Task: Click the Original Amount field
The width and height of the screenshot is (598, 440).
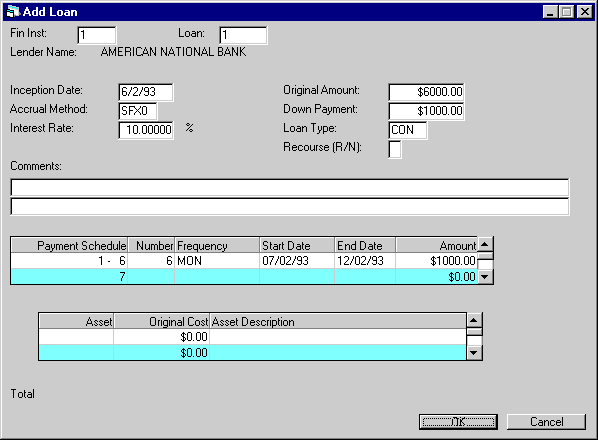Action: 426,92
